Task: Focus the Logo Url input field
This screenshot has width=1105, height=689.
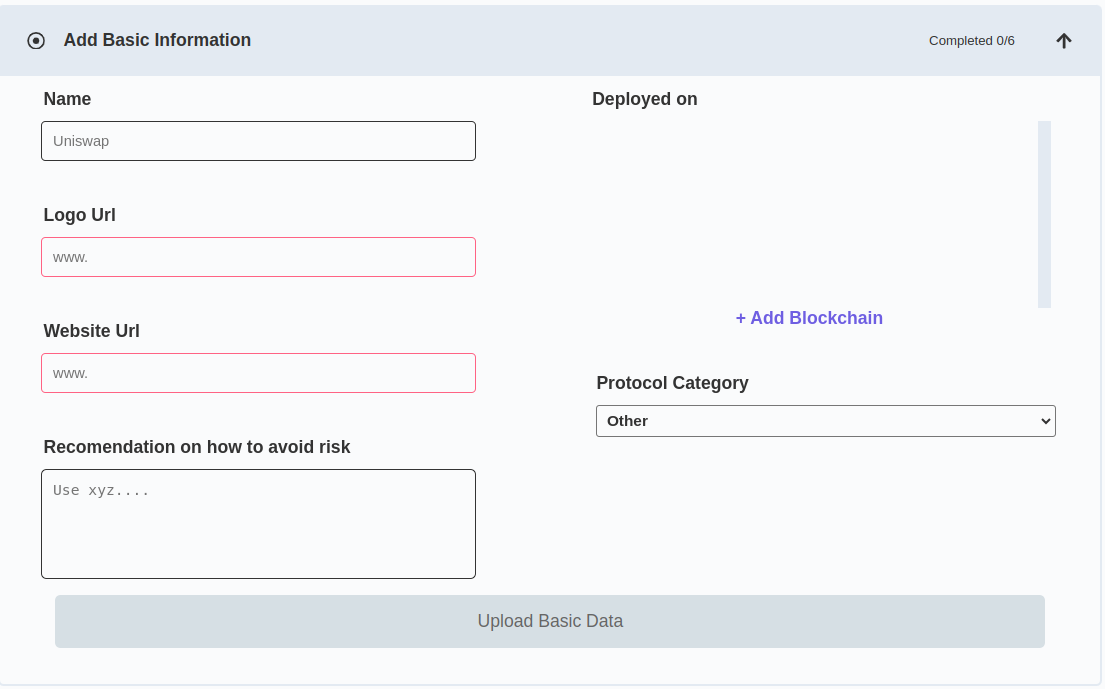Action: click(x=259, y=257)
